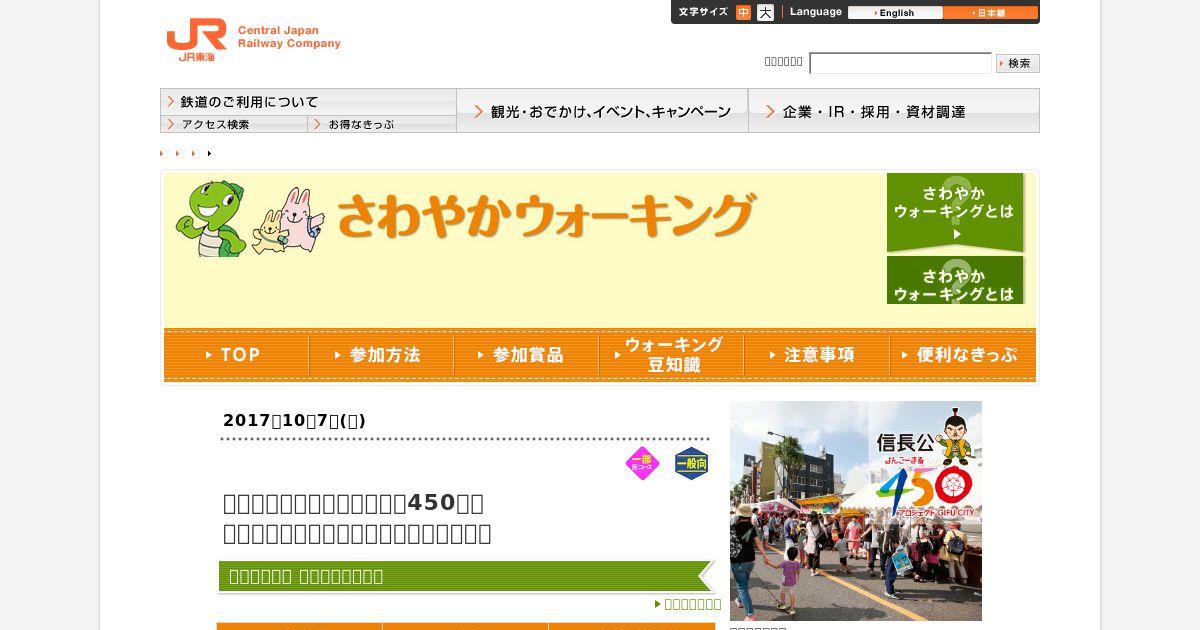Image resolution: width=1200 pixels, height=630 pixels.
Task: Open the green arrow link below ribbon
Action: [x=688, y=604]
